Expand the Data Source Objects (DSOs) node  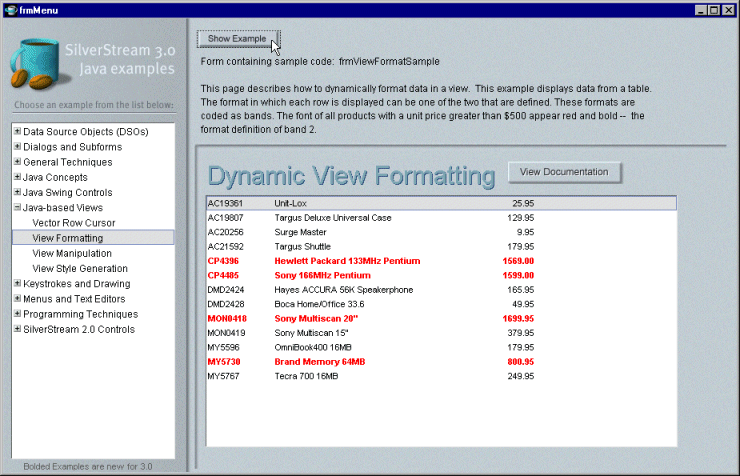17,131
